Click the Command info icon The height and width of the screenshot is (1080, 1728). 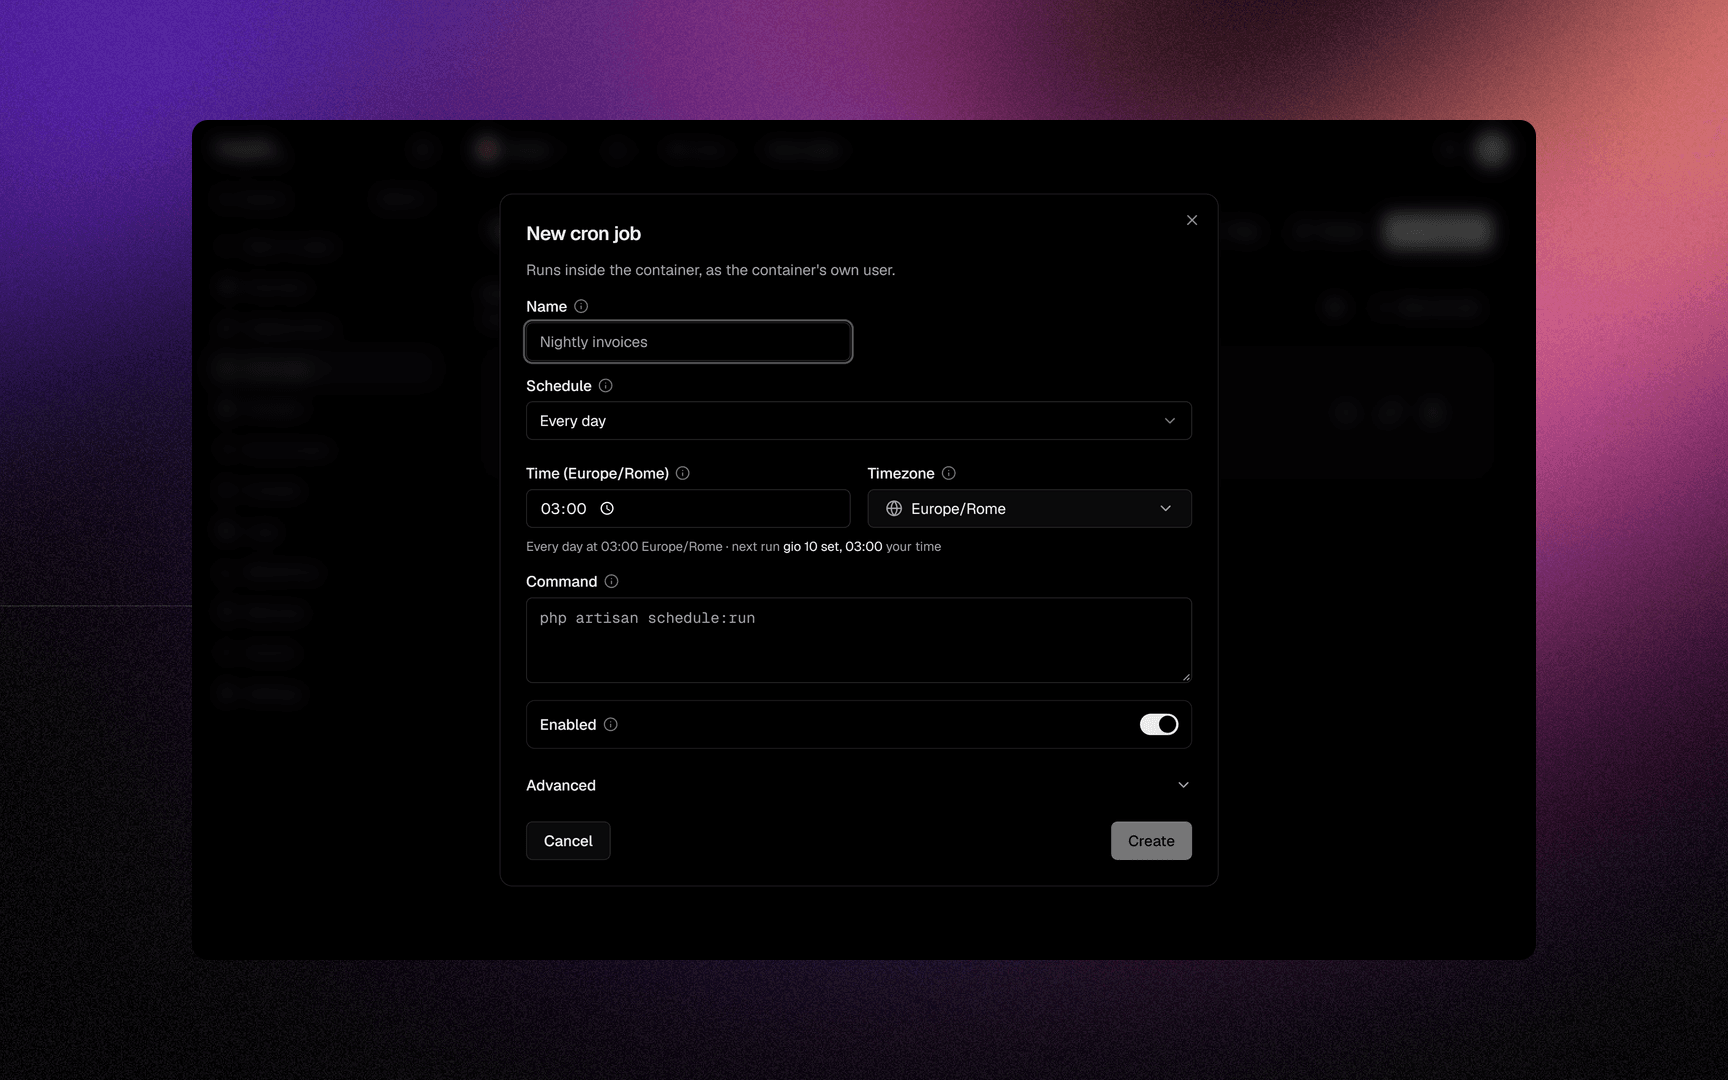(x=611, y=581)
